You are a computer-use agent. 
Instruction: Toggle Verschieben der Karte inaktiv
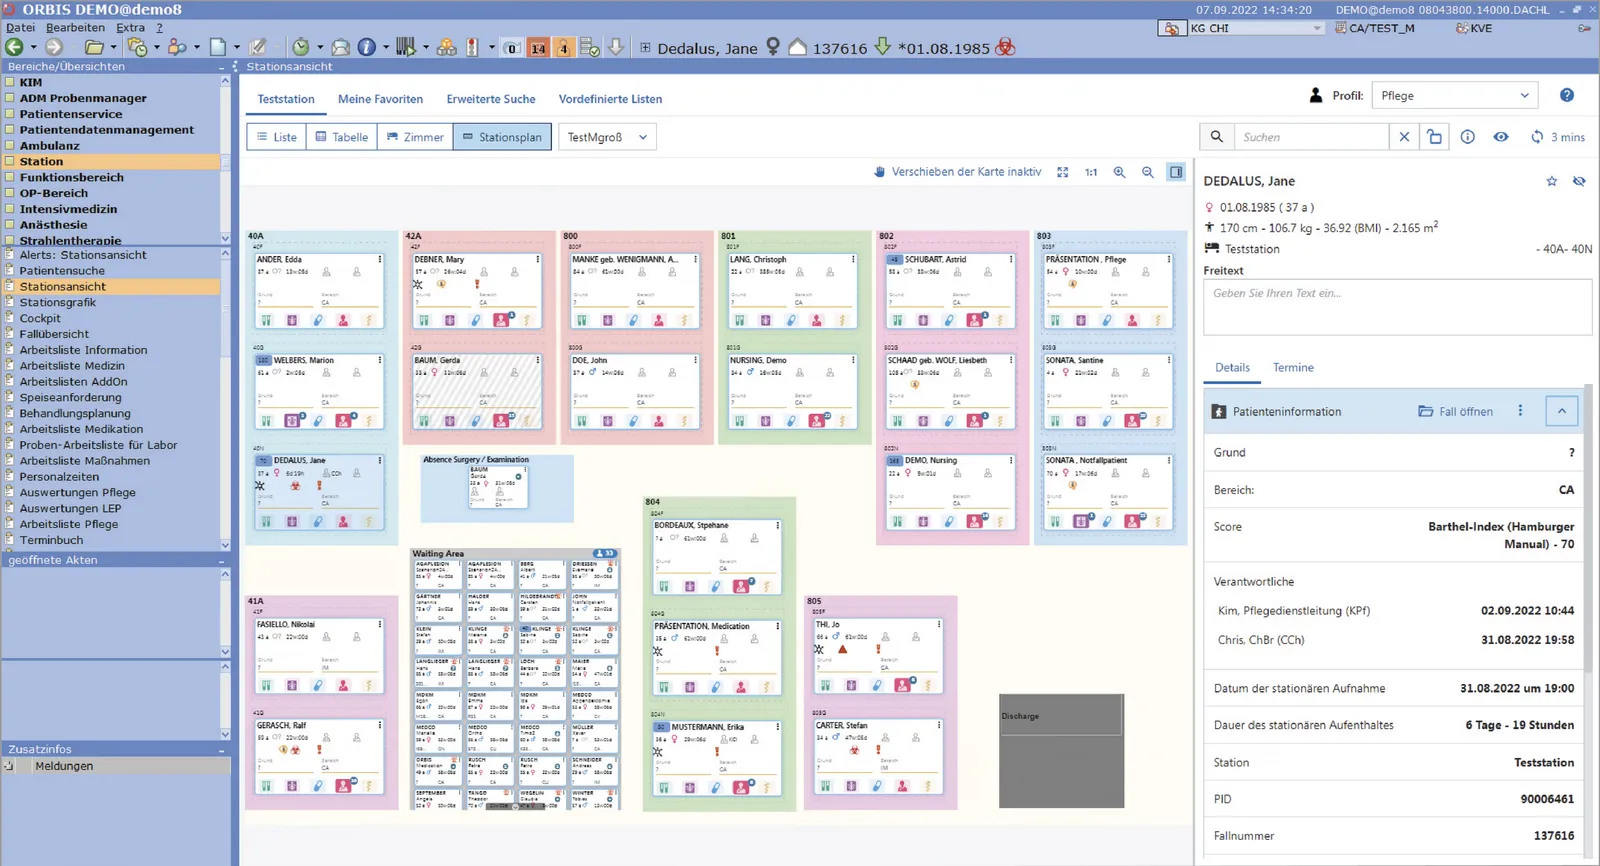958,172
